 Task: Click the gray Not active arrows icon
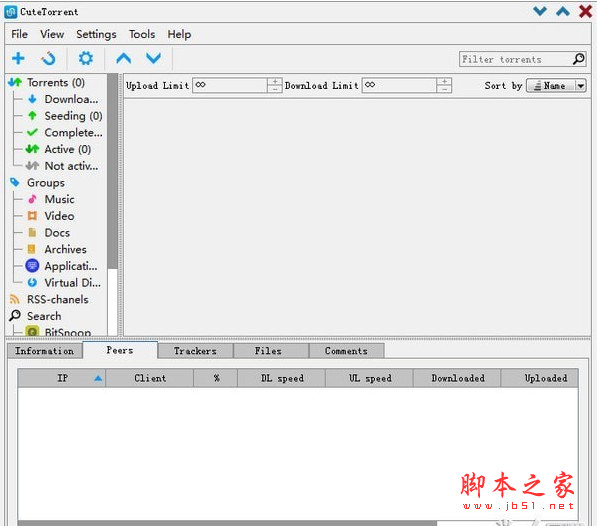[32, 166]
